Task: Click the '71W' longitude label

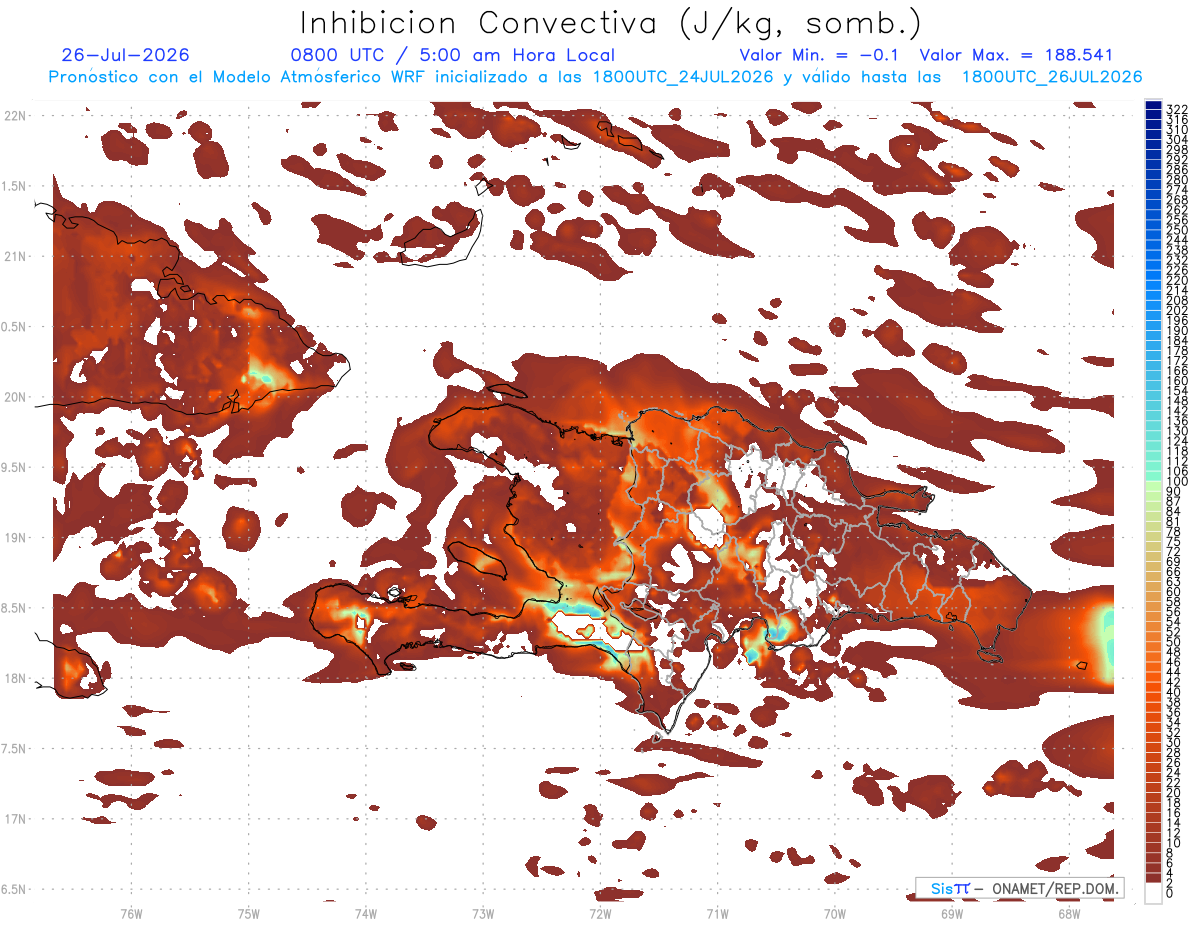Action: coord(717,913)
